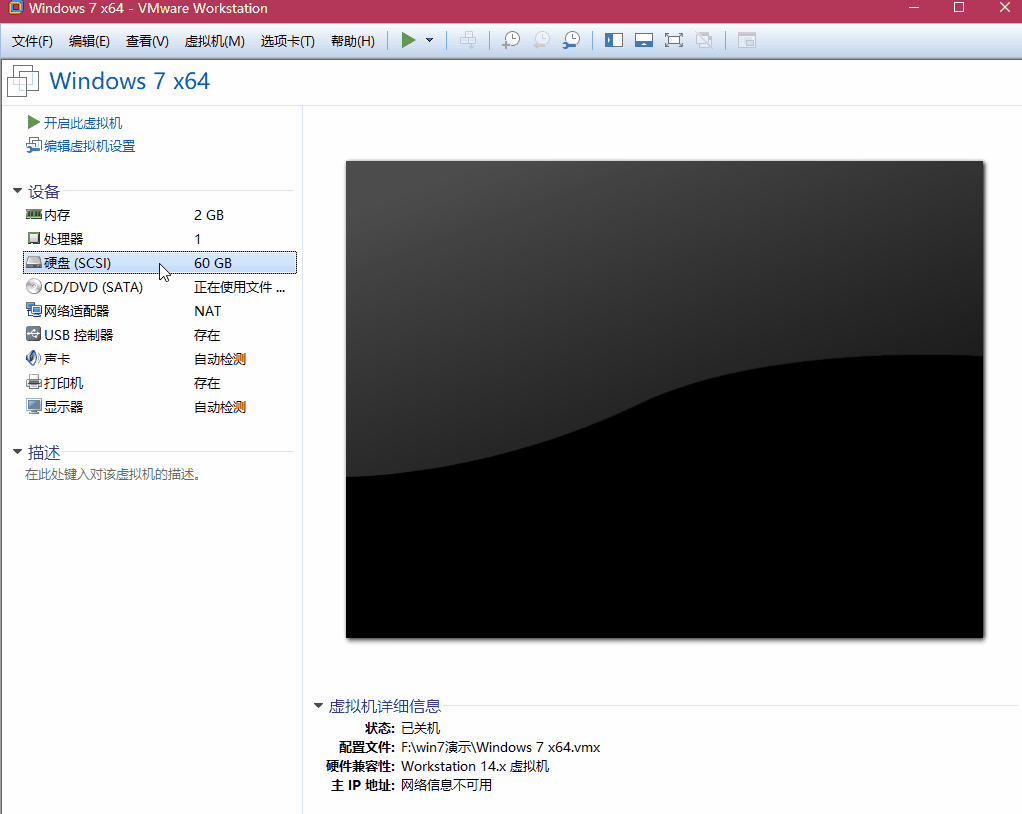The height and width of the screenshot is (814, 1022).
Task: Take a snapshot using the clock-plus icon
Action: pyautogui.click(x=511, y=40)
